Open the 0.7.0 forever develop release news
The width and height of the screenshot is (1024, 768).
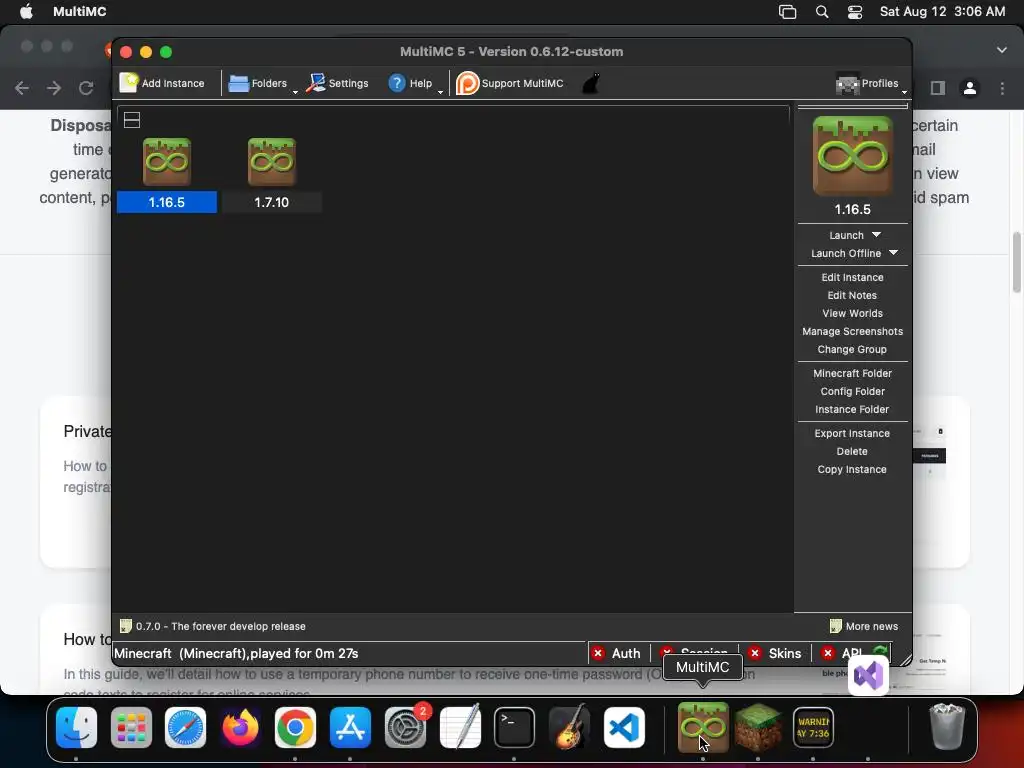tap(213, 626)
